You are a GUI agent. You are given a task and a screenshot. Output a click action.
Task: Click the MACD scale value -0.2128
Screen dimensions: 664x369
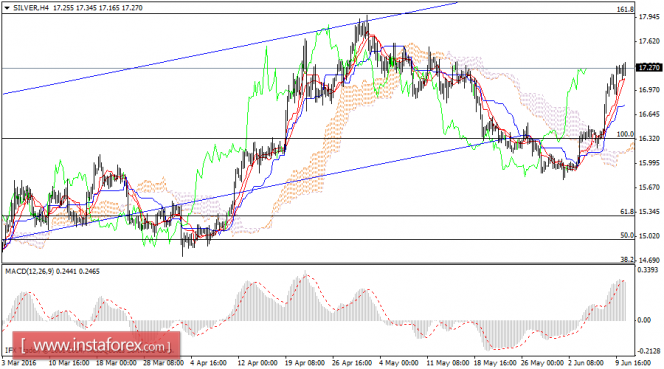tap(649, 351)
